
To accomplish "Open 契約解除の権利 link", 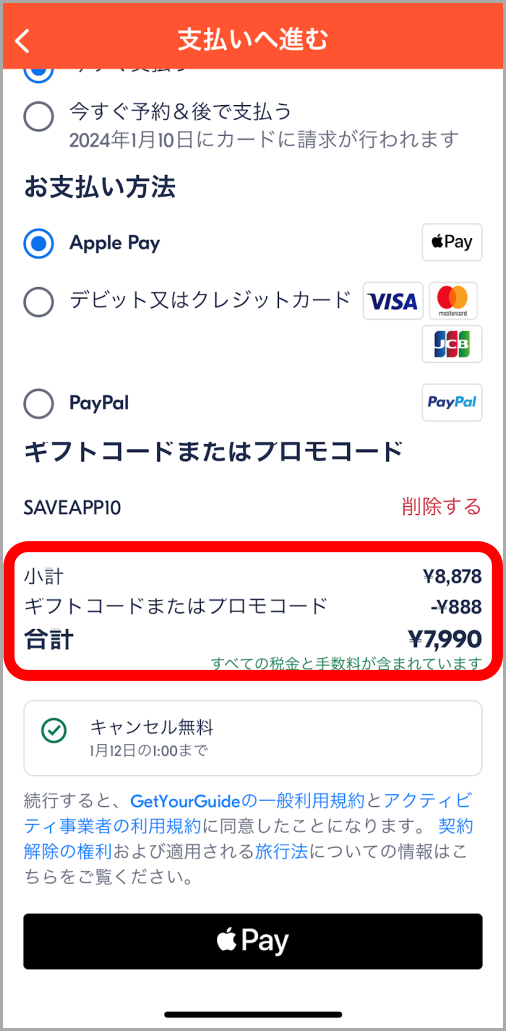I will [x=248, y=840].
